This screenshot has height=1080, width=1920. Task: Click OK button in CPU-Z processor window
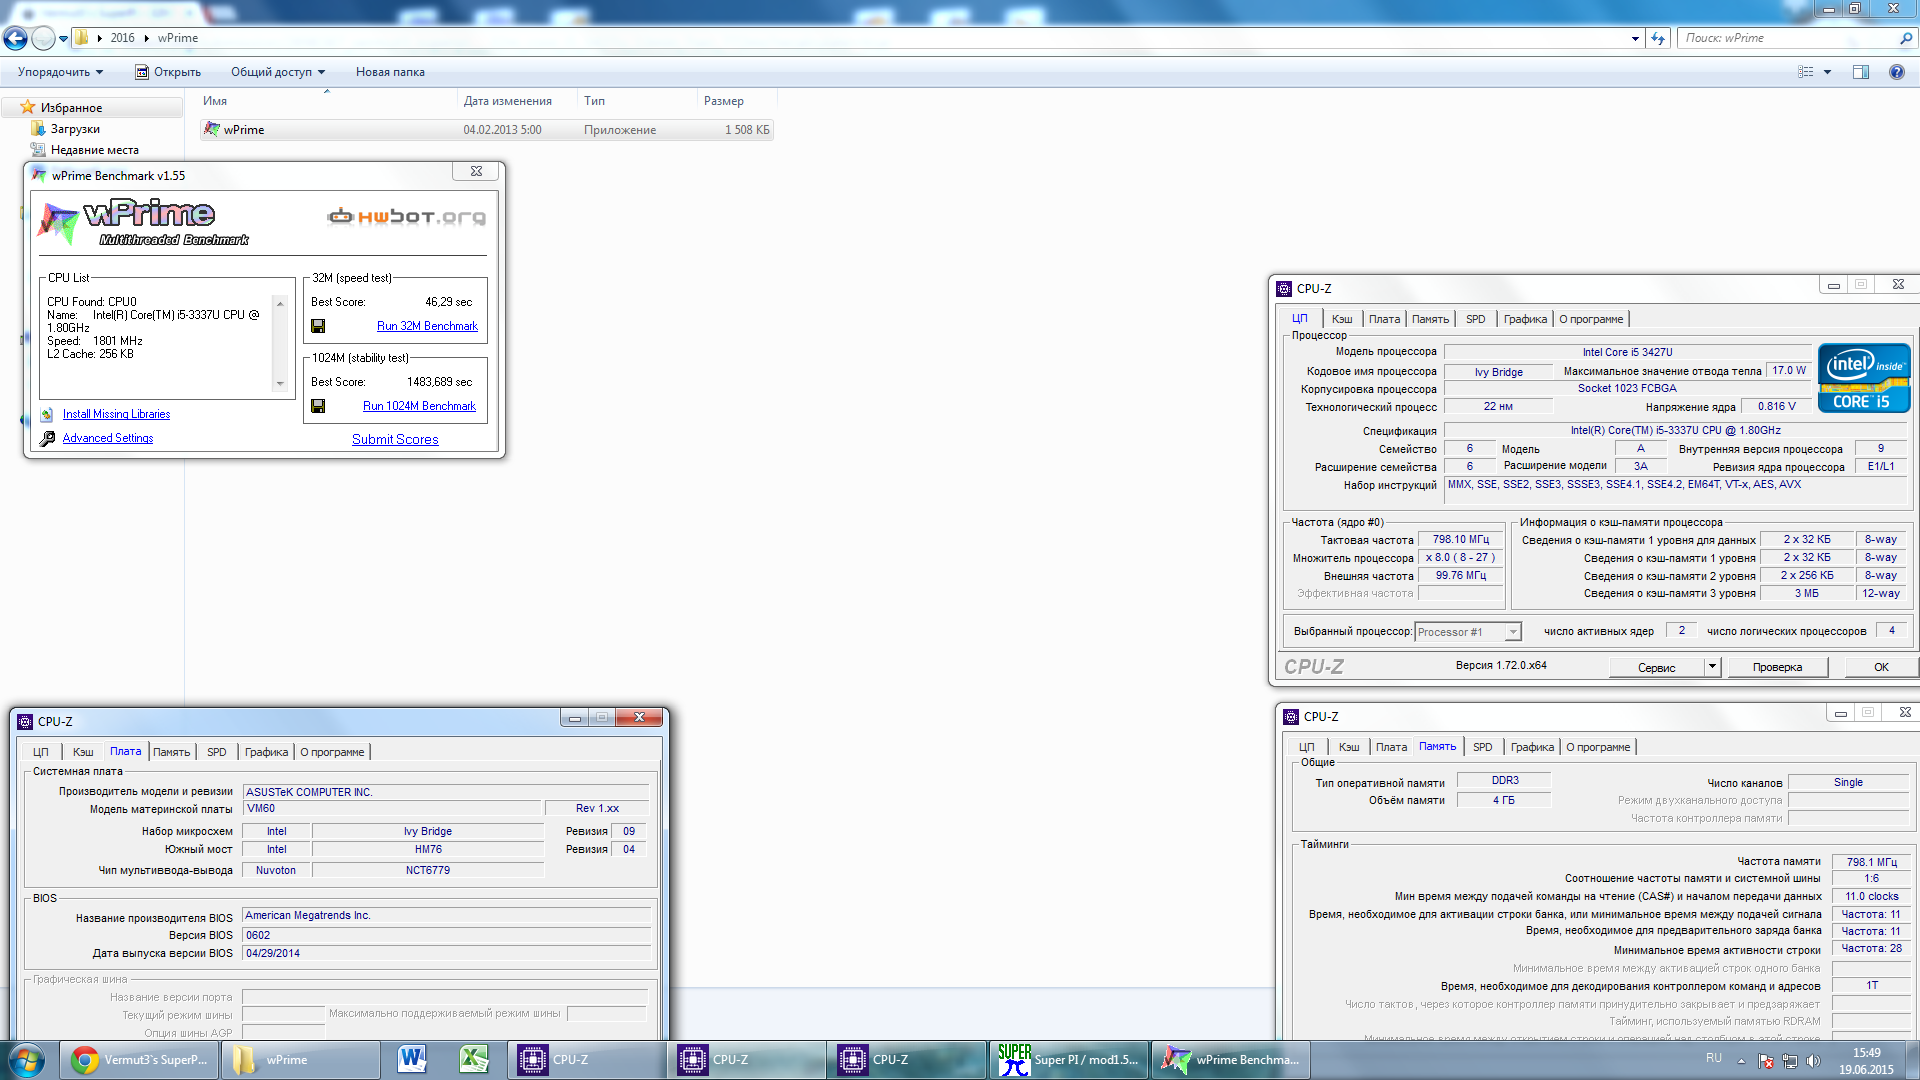(x=1881, y=667)
